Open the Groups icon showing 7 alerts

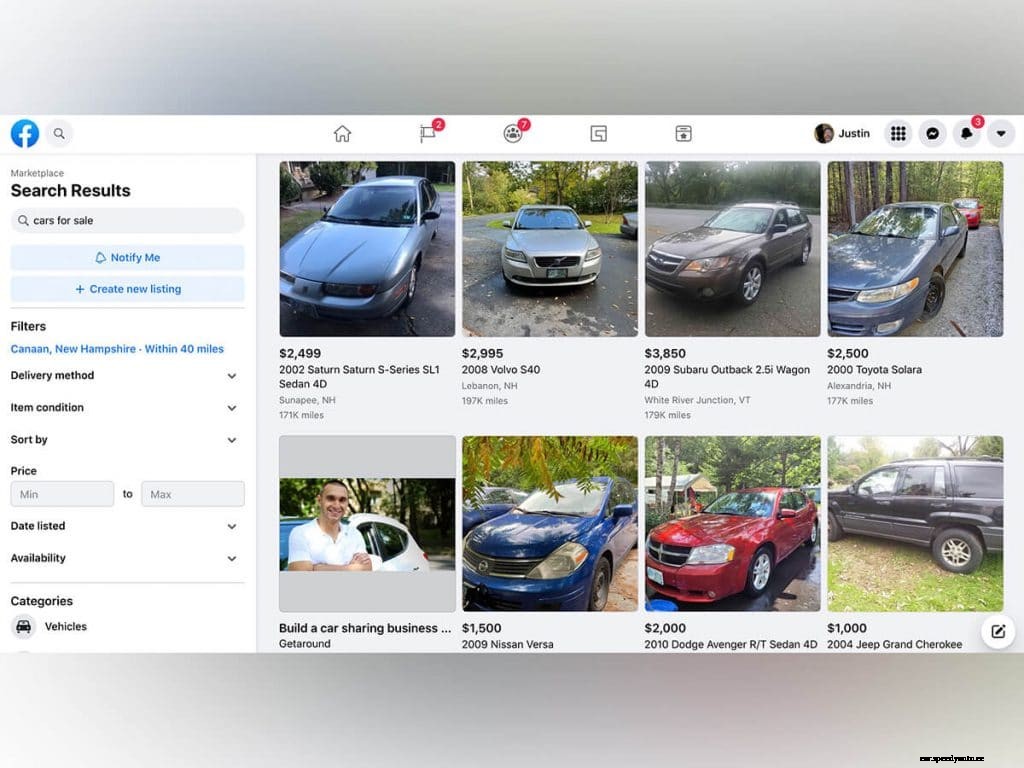513,133
